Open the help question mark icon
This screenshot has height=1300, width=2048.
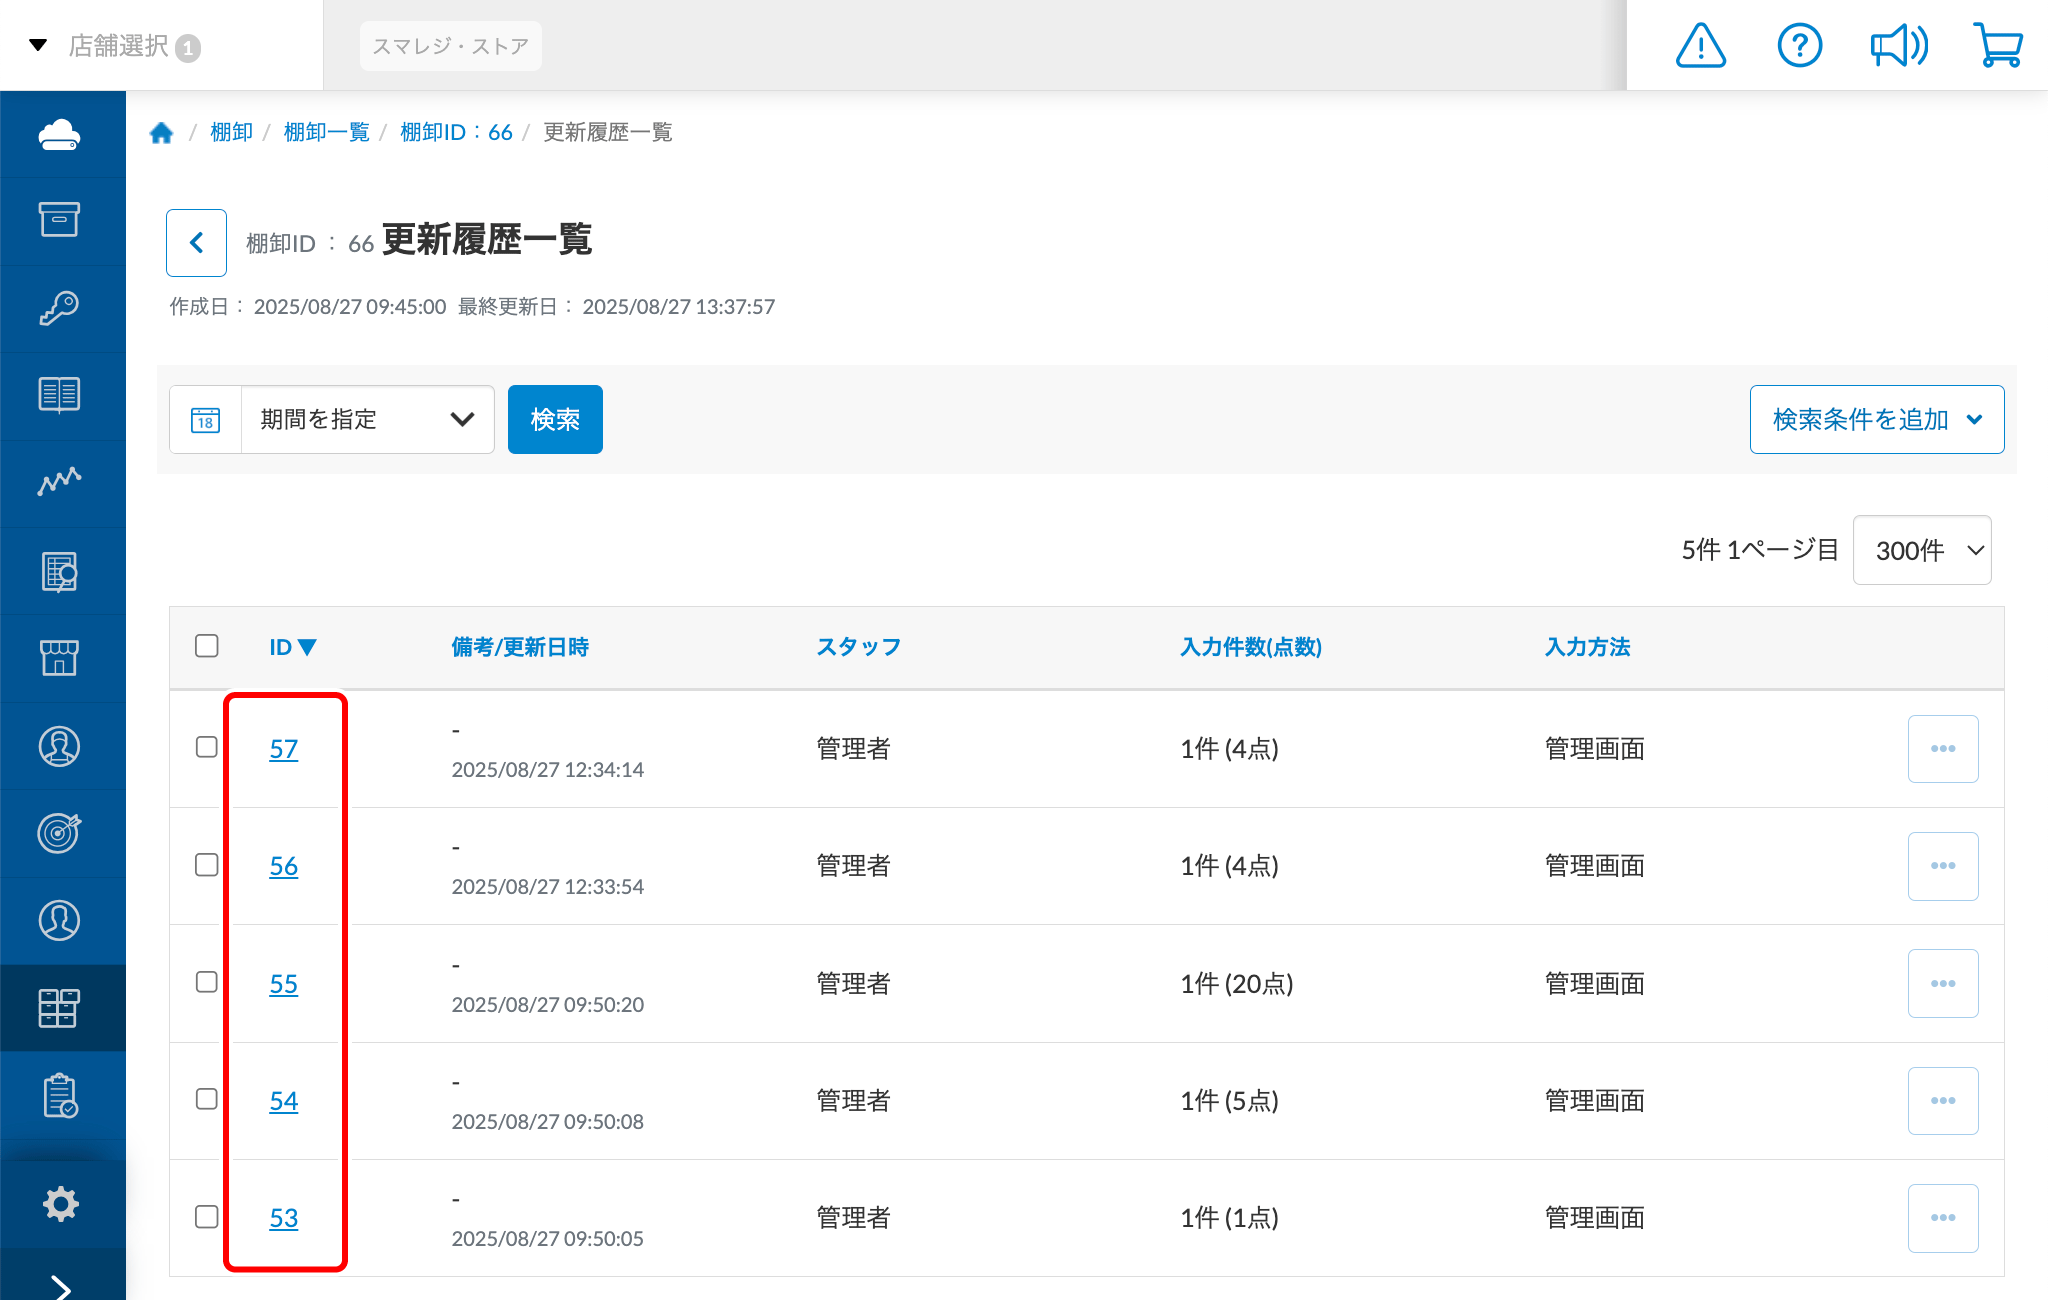click(x=1799, y=46)
